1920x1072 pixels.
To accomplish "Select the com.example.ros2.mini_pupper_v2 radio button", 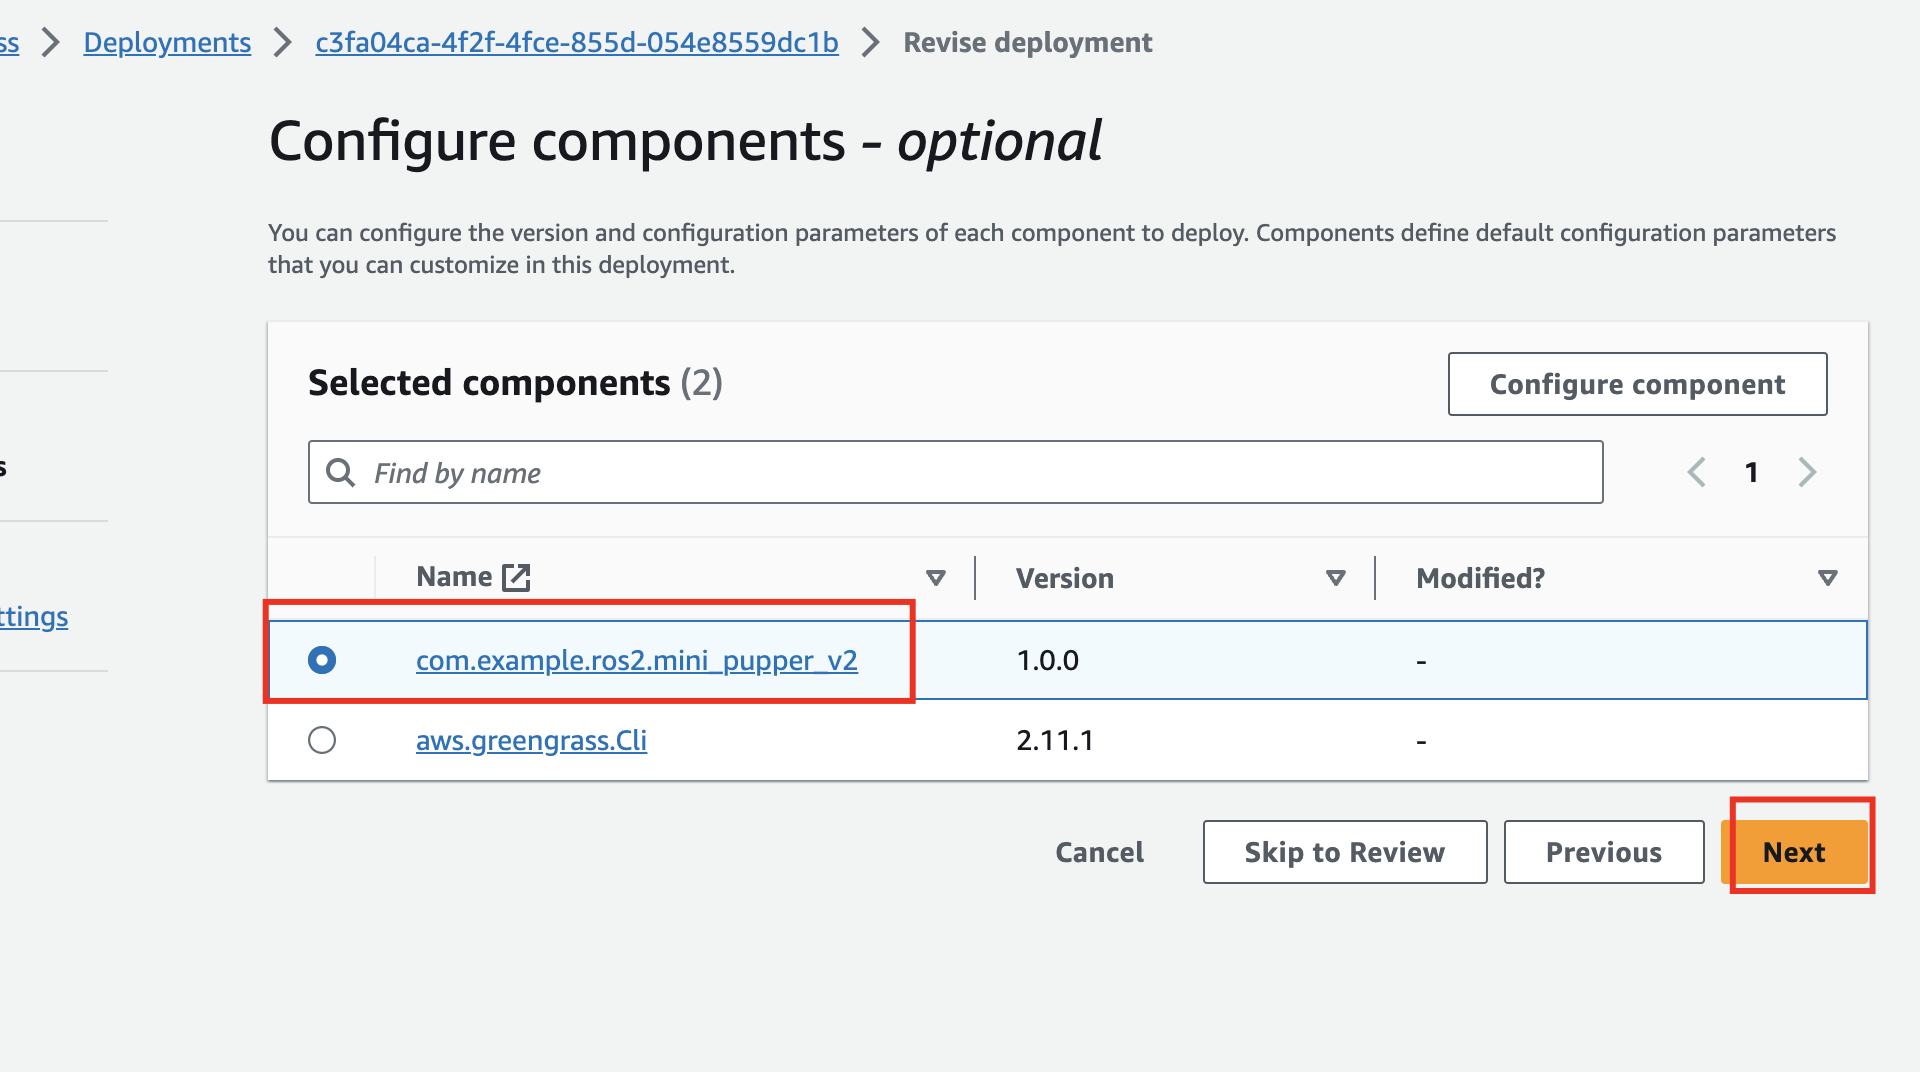I will 321,660.
